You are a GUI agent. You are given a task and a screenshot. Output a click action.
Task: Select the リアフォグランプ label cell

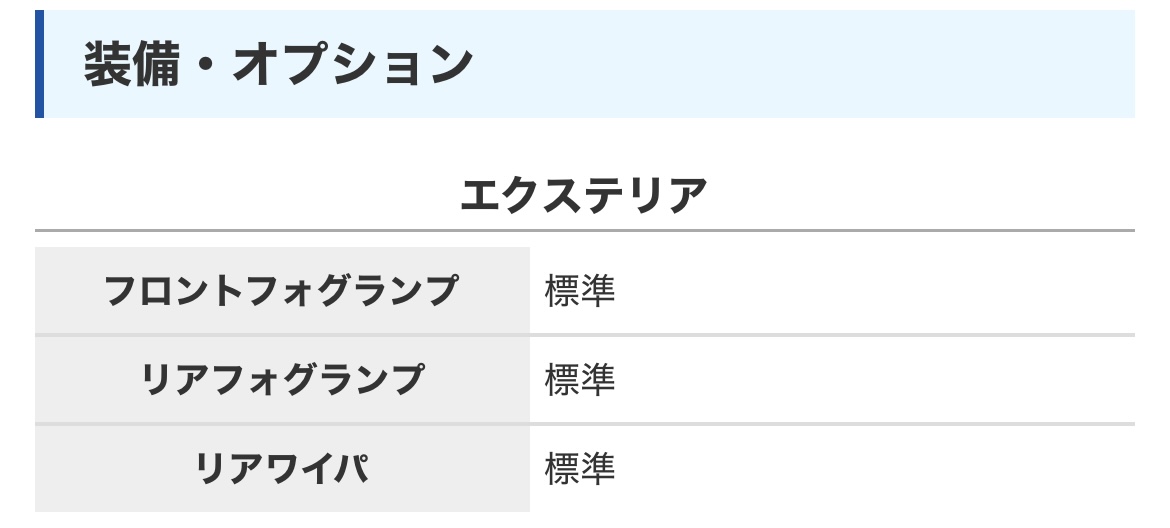coord(282,380)
